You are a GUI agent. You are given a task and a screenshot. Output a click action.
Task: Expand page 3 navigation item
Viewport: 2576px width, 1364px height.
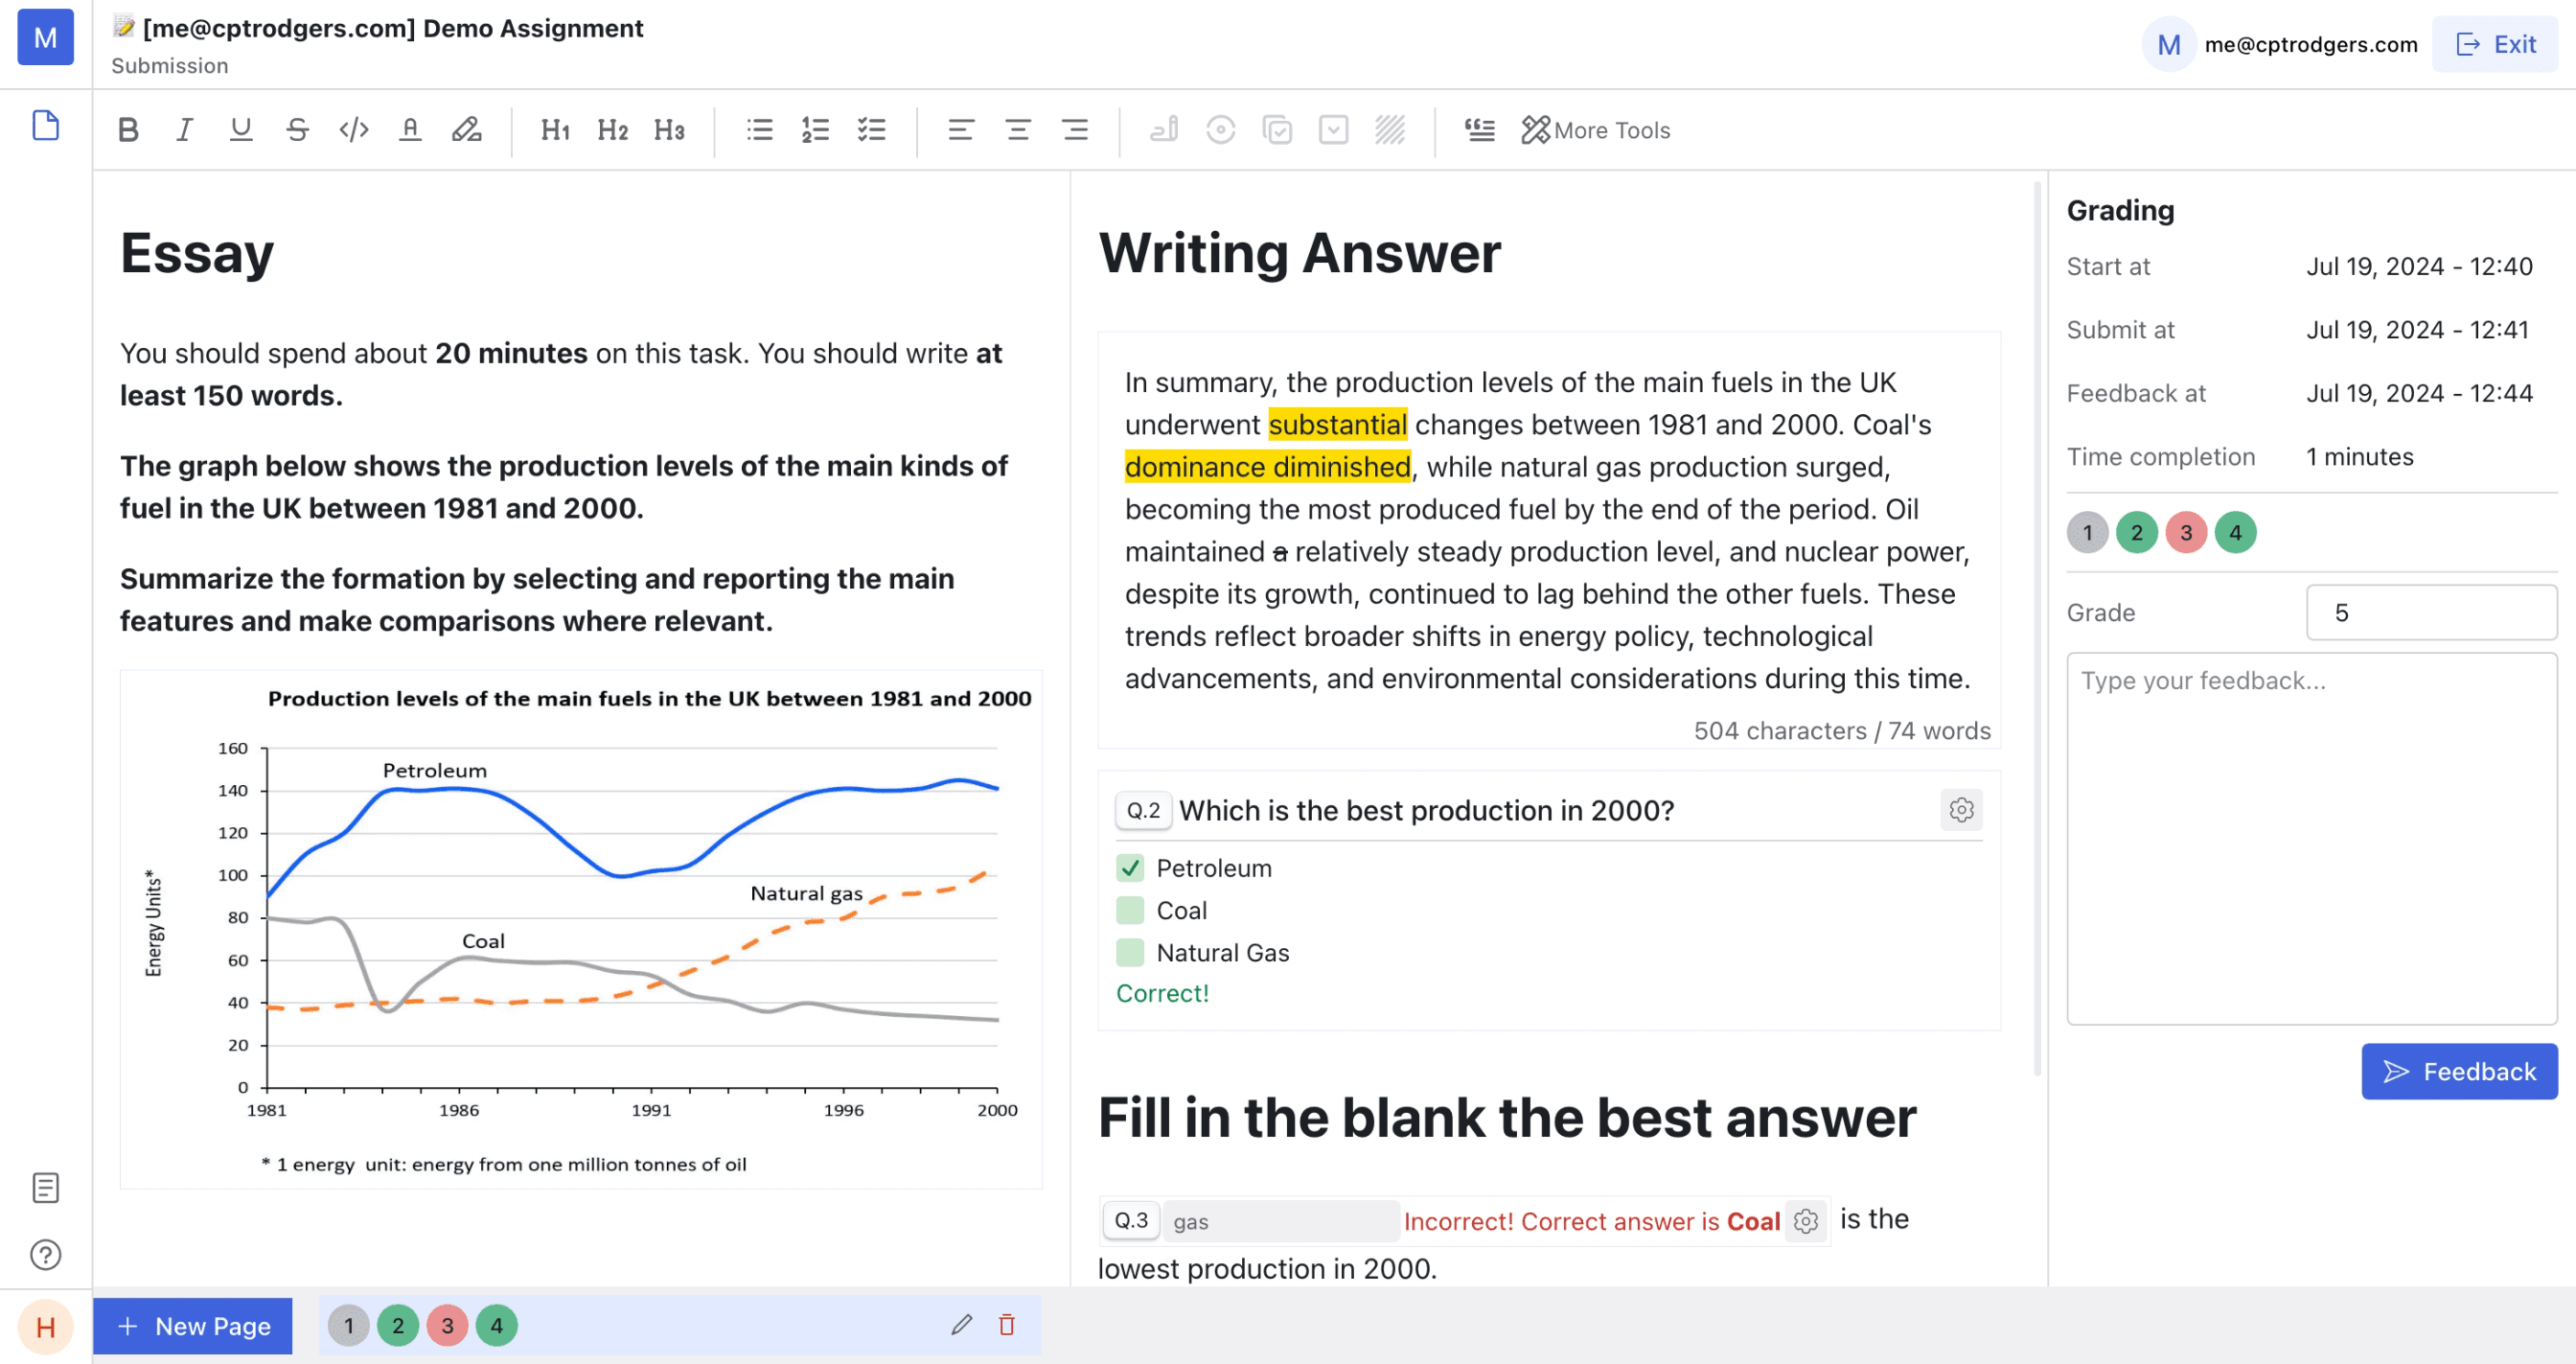tap(448, 1325)
